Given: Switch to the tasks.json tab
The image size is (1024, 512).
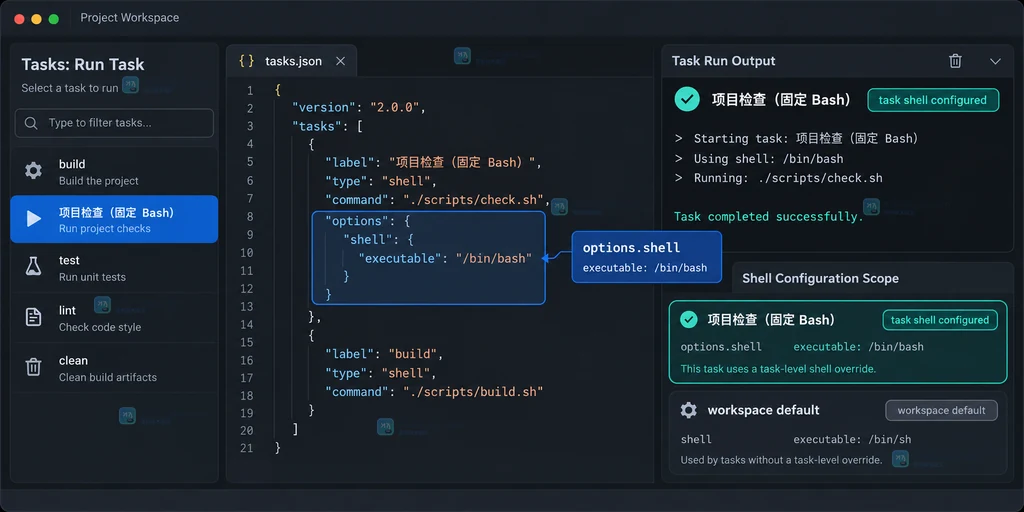Looking at the screenshot, I should (x=291, y=61).
